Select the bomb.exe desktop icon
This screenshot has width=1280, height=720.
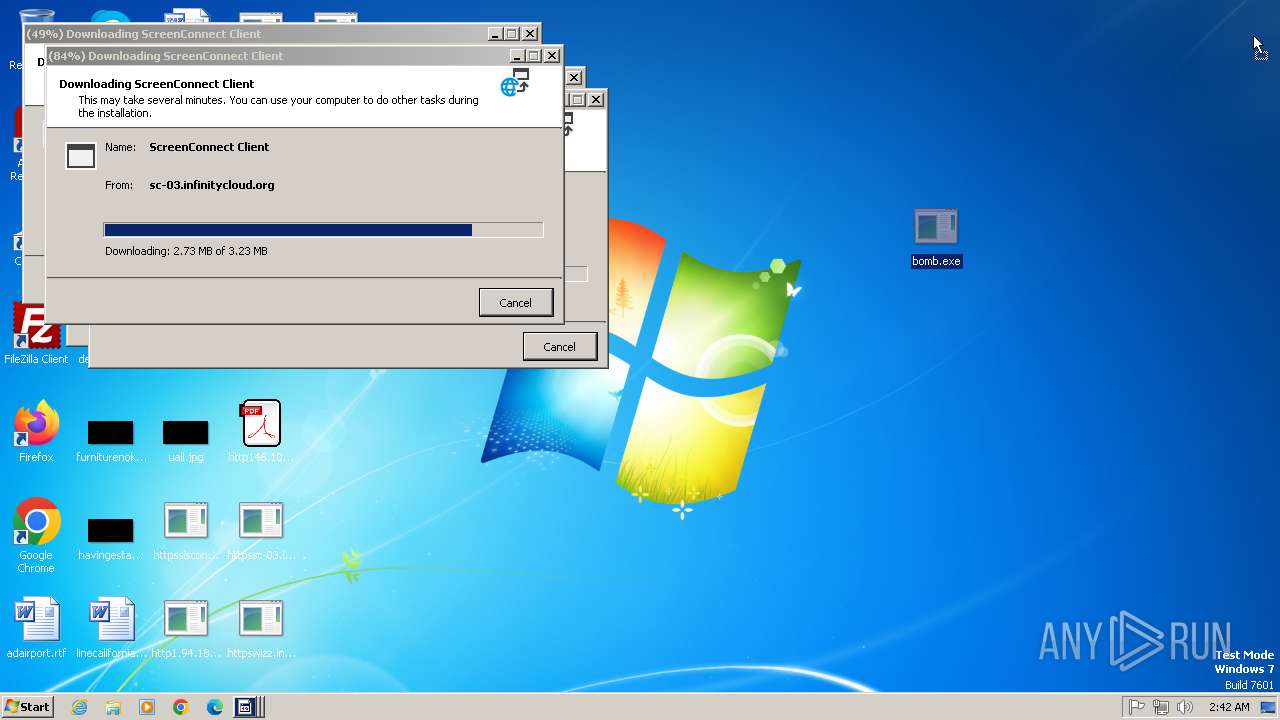[936, 238]
